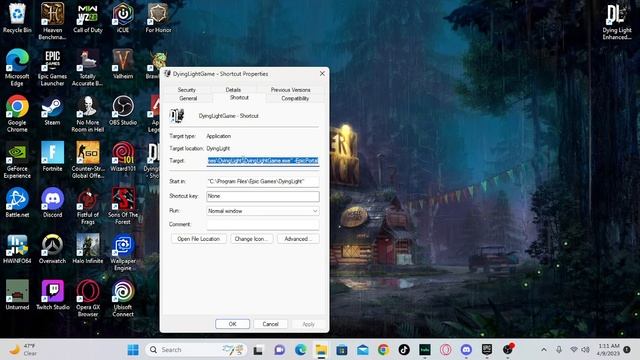Viewport: 640px width, 360px height.
Task: Show hidden system tray icons
Action: [544, 350]
